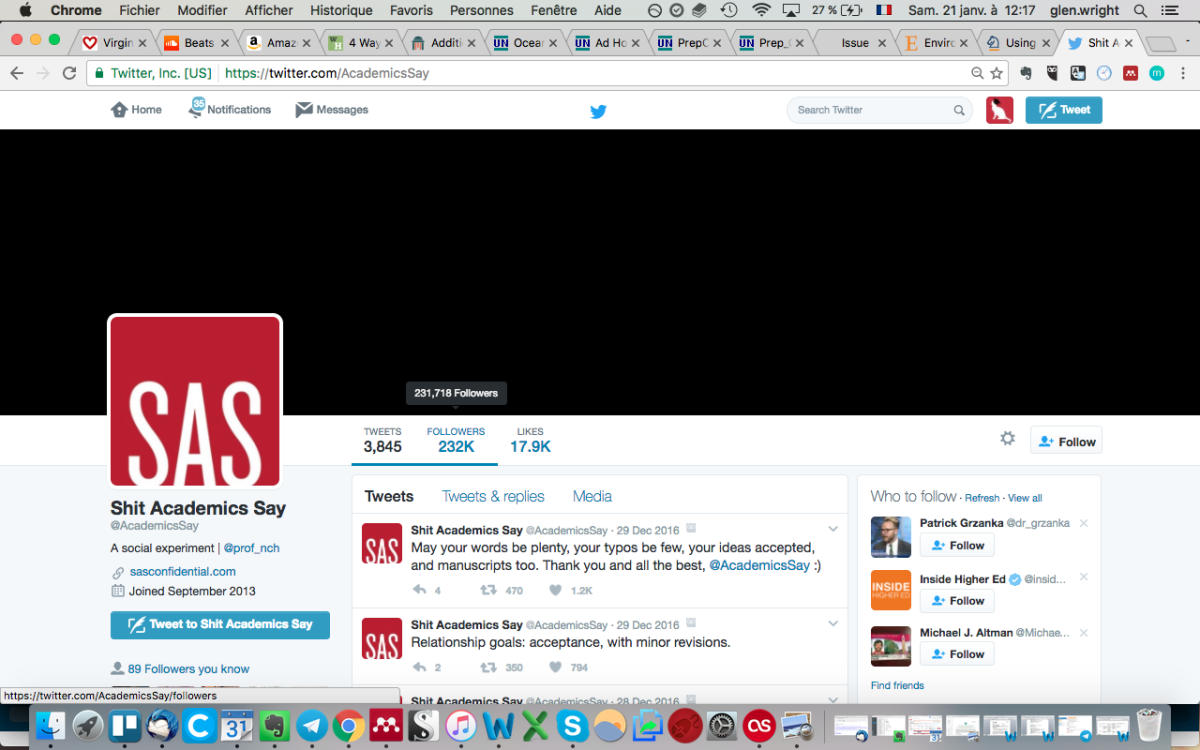Retweet the 'Relationship goals' tweet
Image resolution: width=1200 pixels, height=750 pixels.
coord(488,667)
